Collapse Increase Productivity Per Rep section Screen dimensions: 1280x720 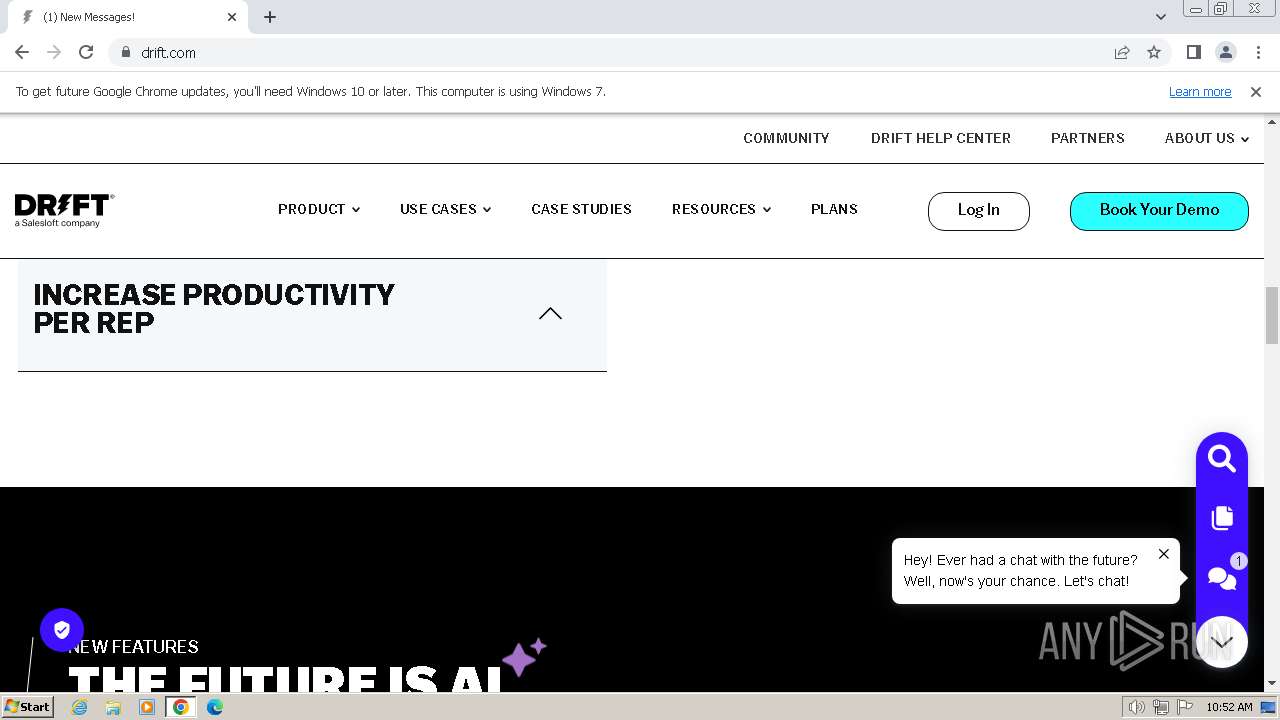coord(550,313)
